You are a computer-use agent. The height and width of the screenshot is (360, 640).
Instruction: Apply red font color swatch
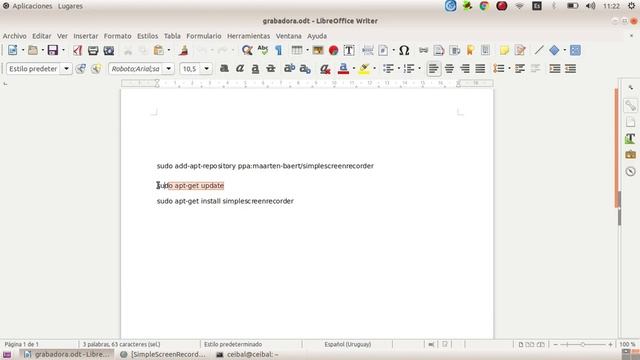343,69
